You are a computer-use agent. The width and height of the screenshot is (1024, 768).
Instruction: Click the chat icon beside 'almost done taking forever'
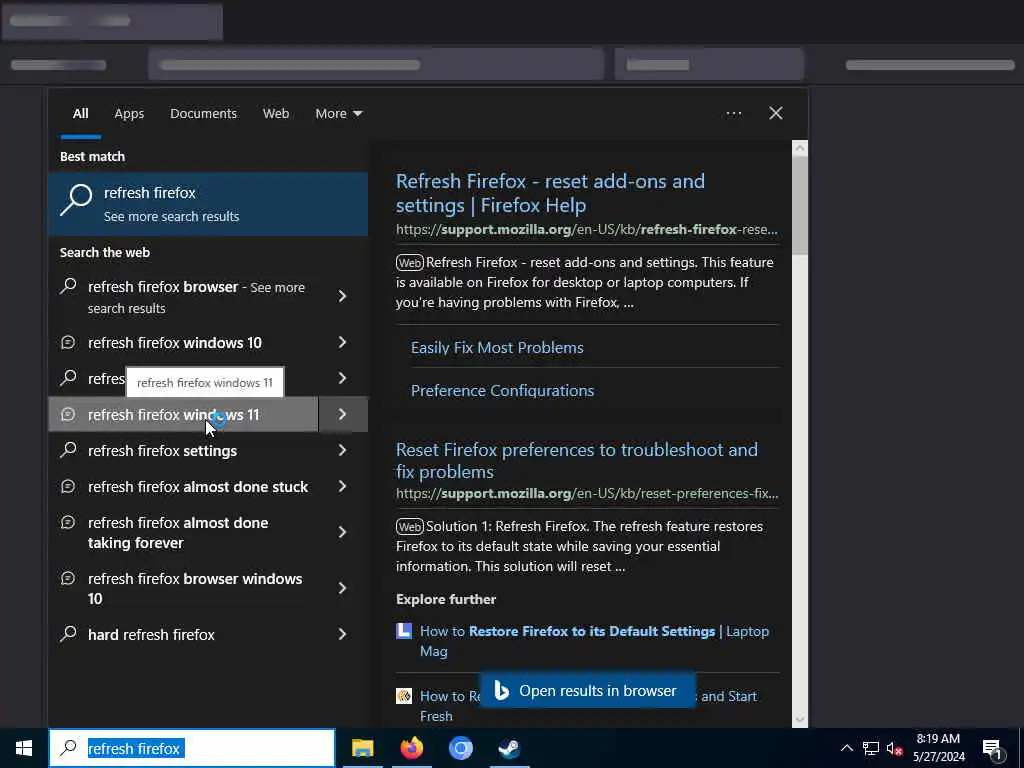68,522
